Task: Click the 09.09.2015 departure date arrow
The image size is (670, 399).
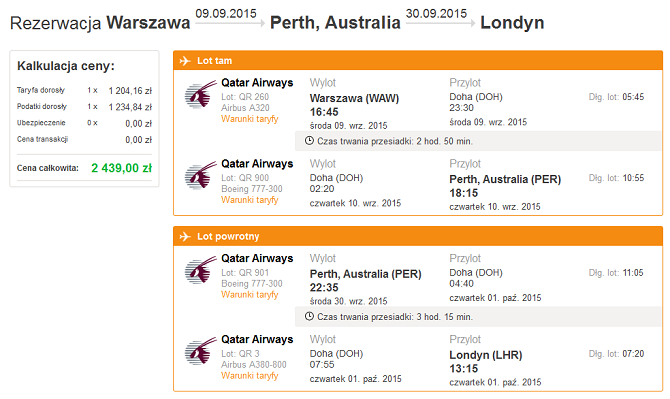Action: tap(230, 23)
